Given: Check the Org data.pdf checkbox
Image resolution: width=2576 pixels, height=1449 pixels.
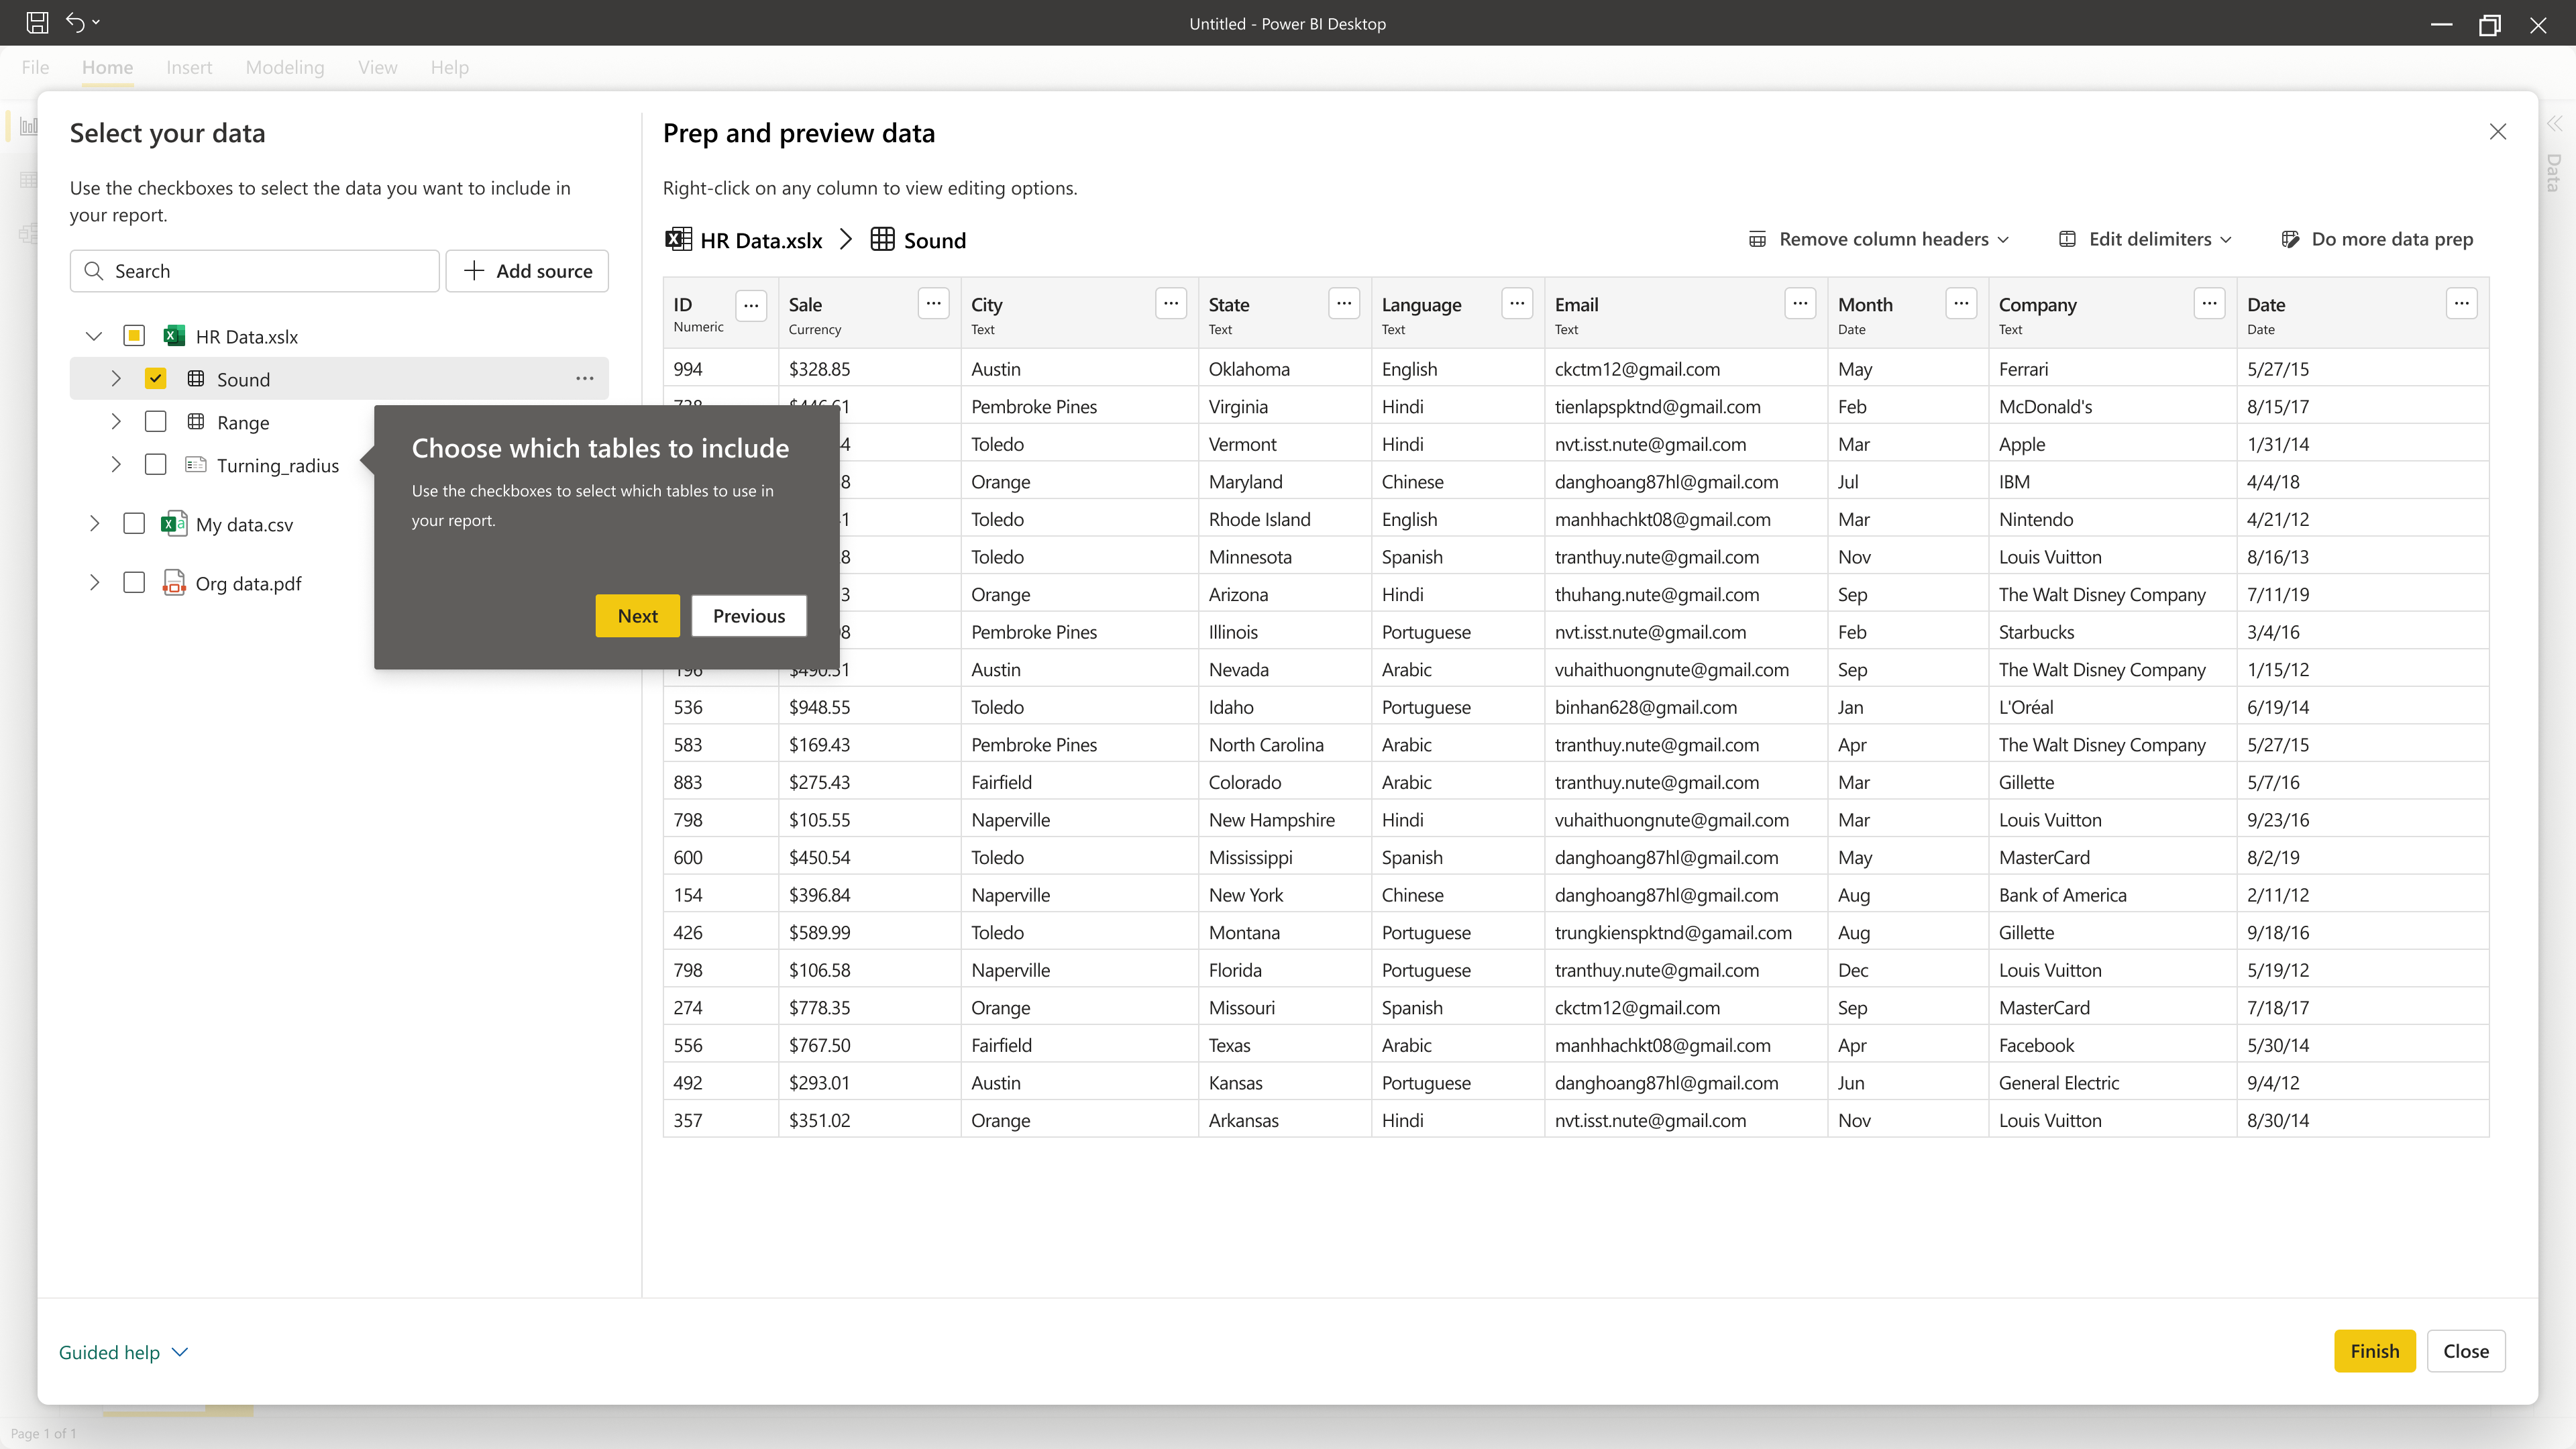Looking at the screenshot, I should coord(134,583).
